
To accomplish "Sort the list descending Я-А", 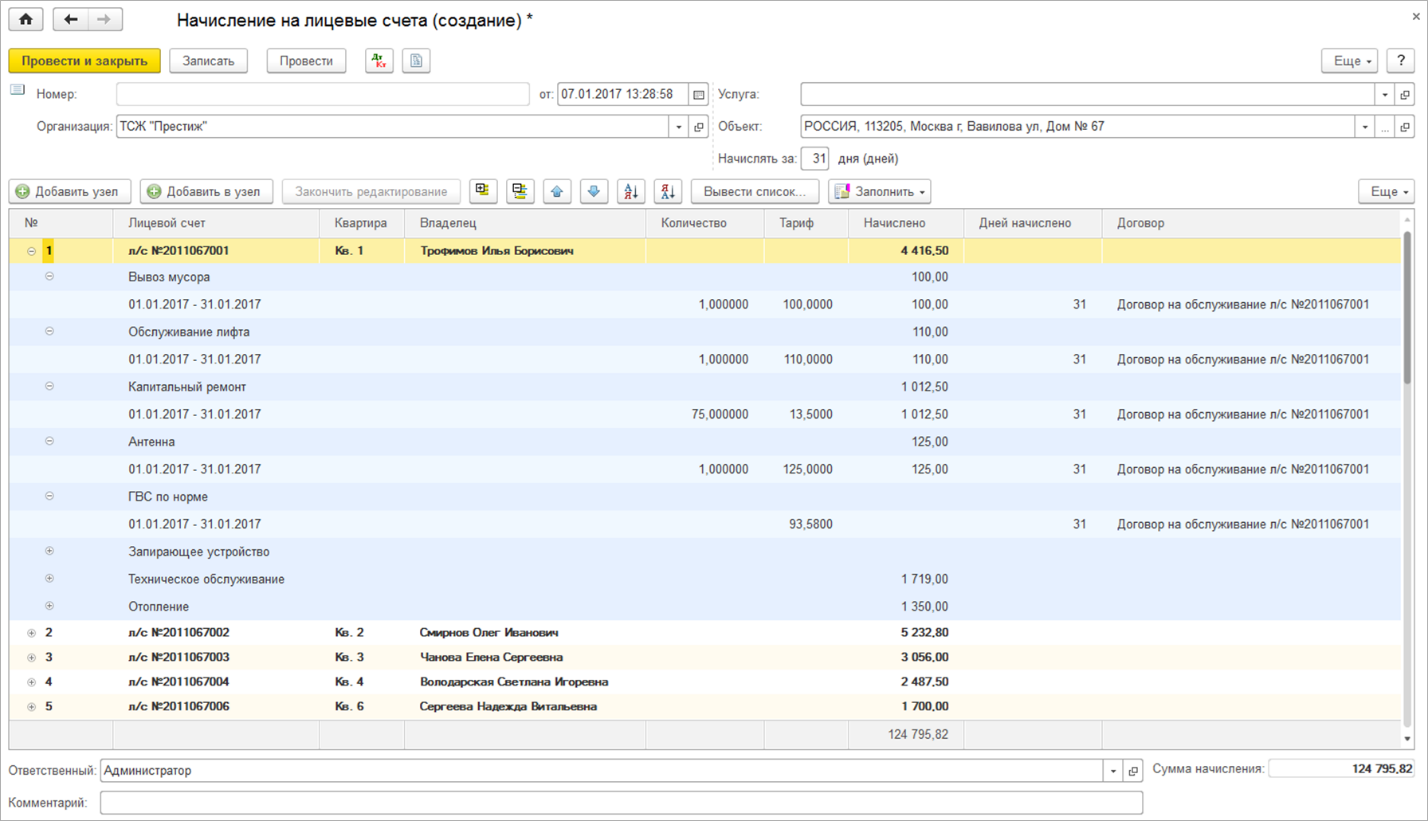I will 667,191.
